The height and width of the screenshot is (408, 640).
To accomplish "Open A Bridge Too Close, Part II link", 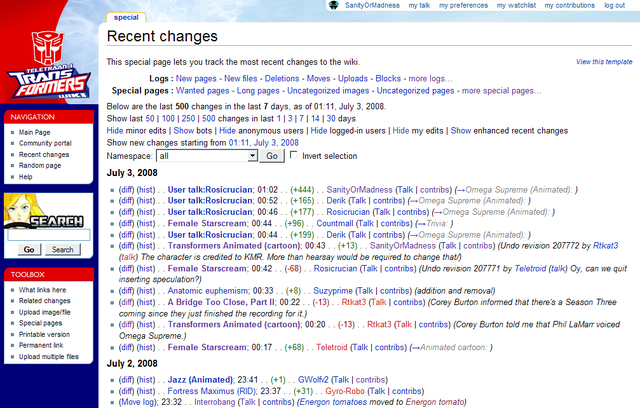I will (x=221, y=302).
